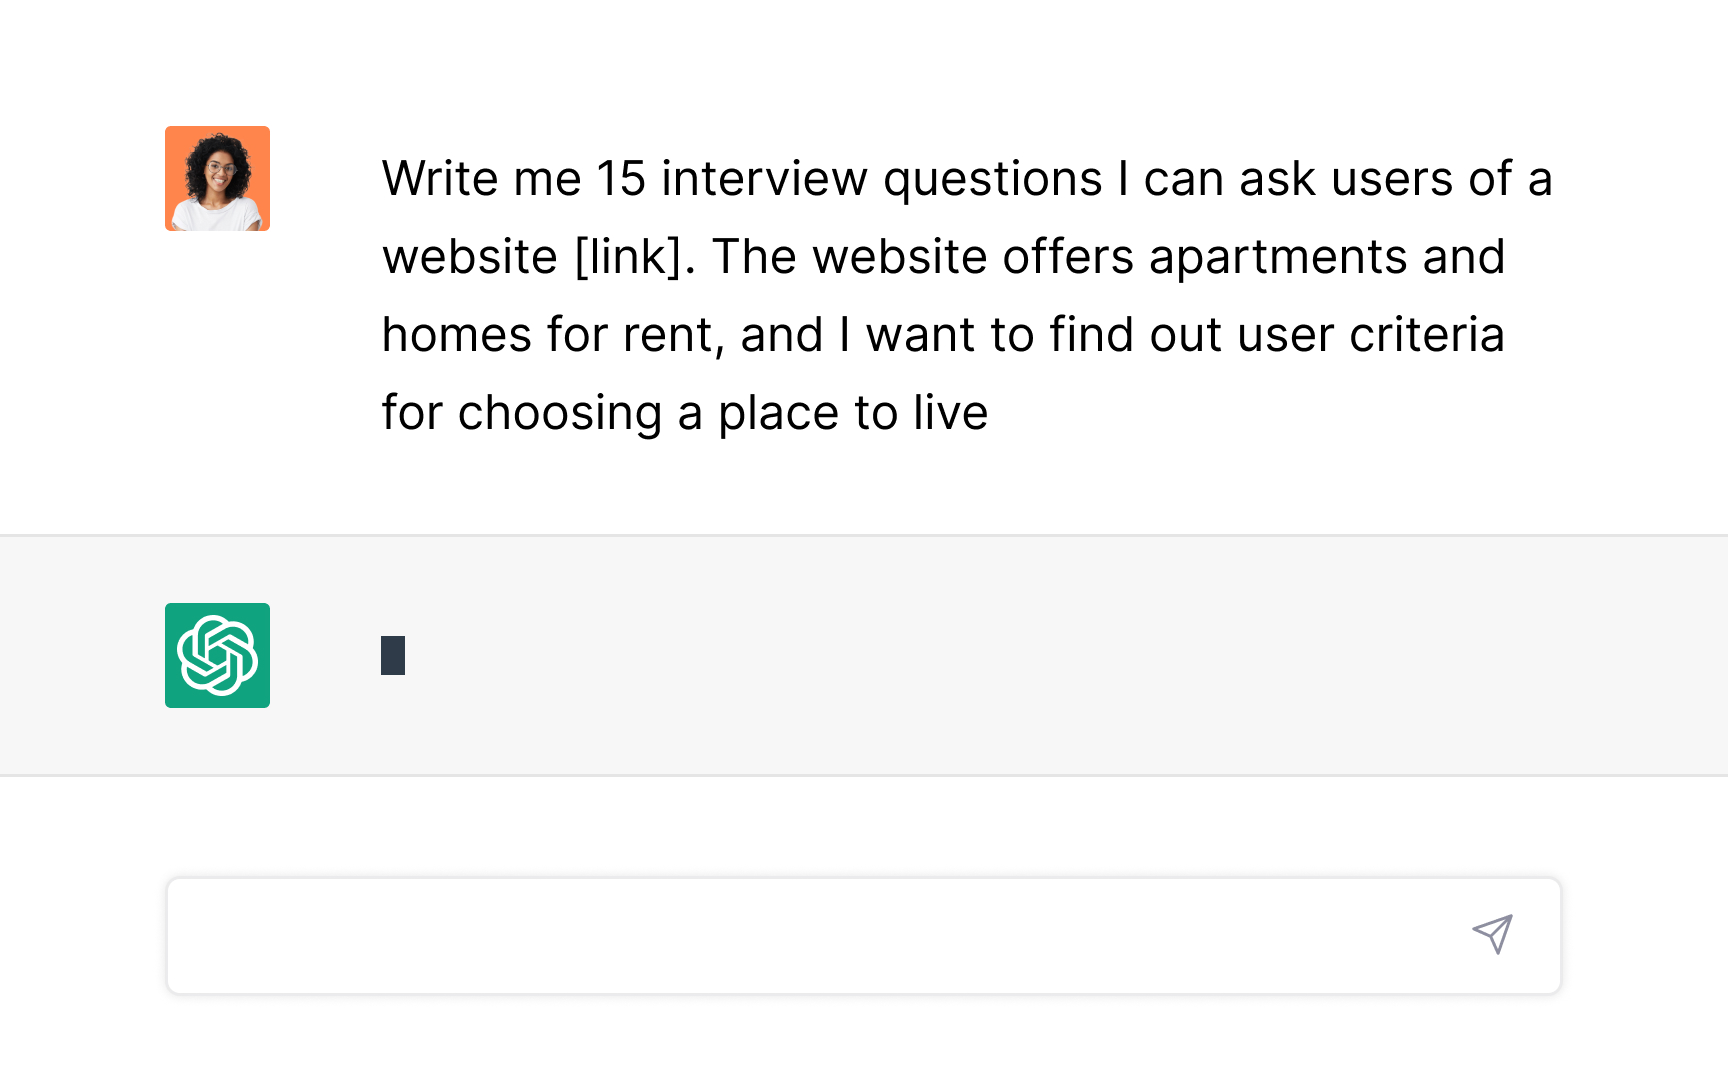This screenshot has width=1728, height=1080.
Task: Click the word "Write" starting the prompt
Action: pos(440,179)
